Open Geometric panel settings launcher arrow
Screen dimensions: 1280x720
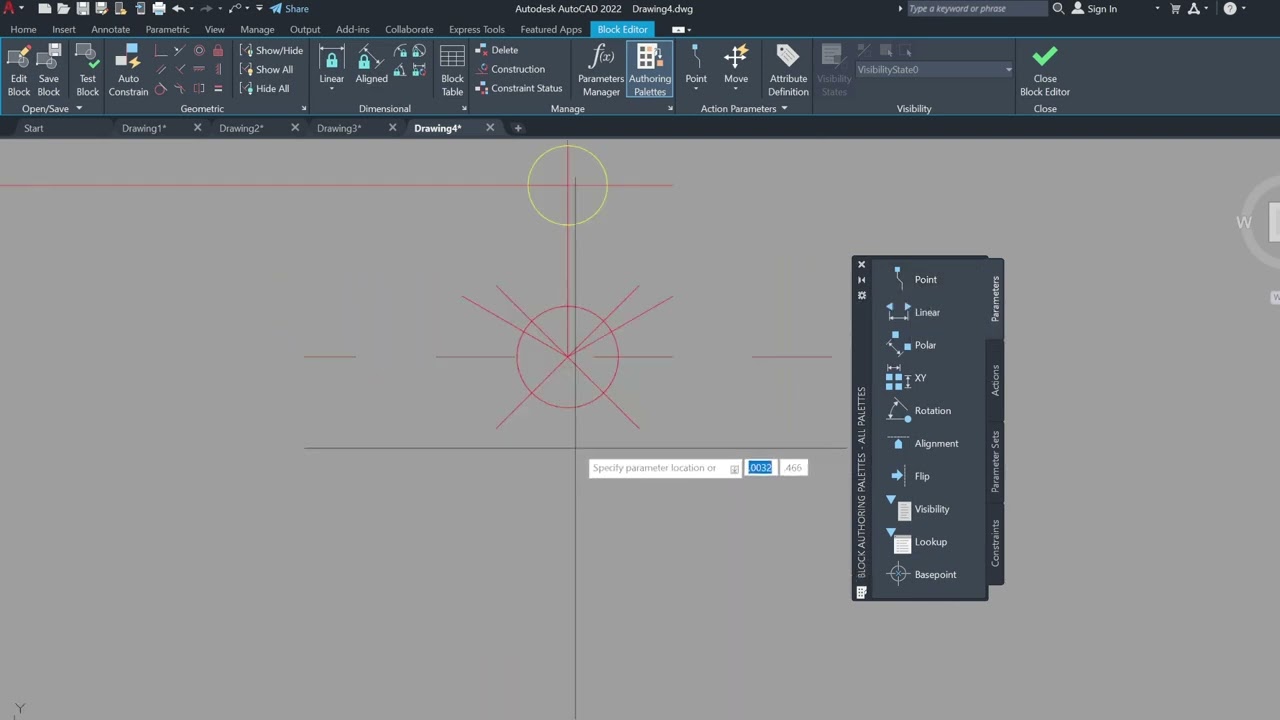click(303, 108)
